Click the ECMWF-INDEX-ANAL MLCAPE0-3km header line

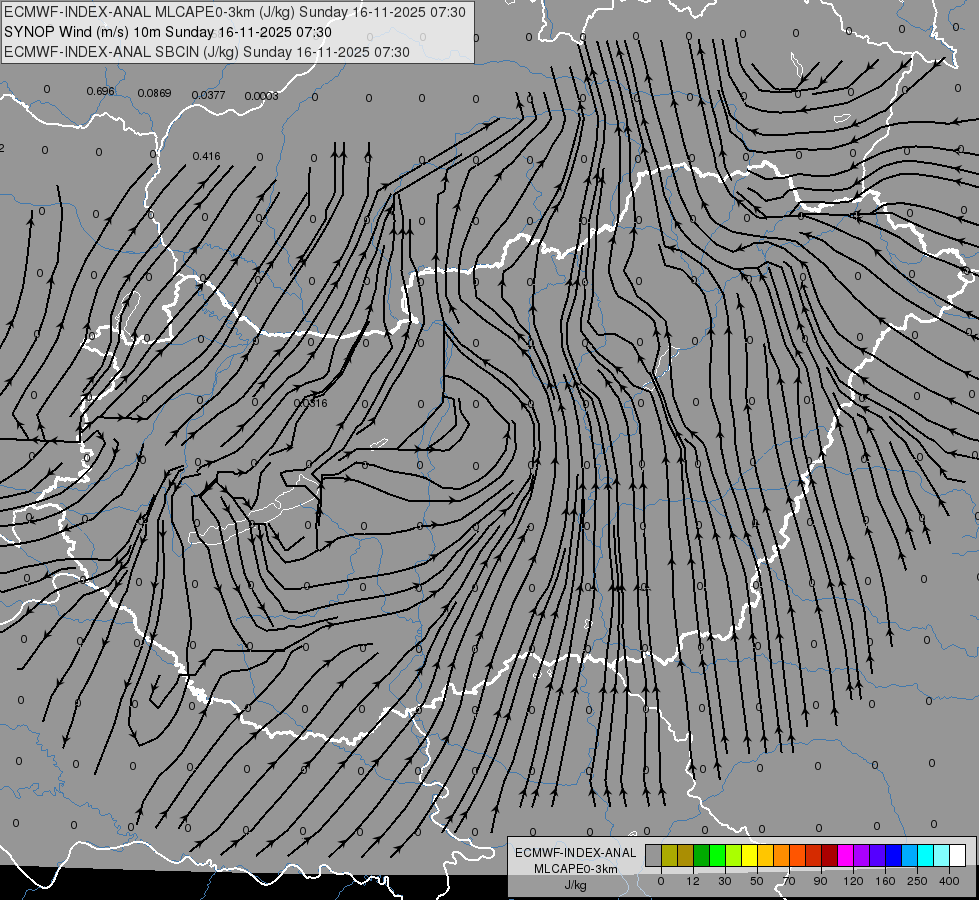pos(235,11)
